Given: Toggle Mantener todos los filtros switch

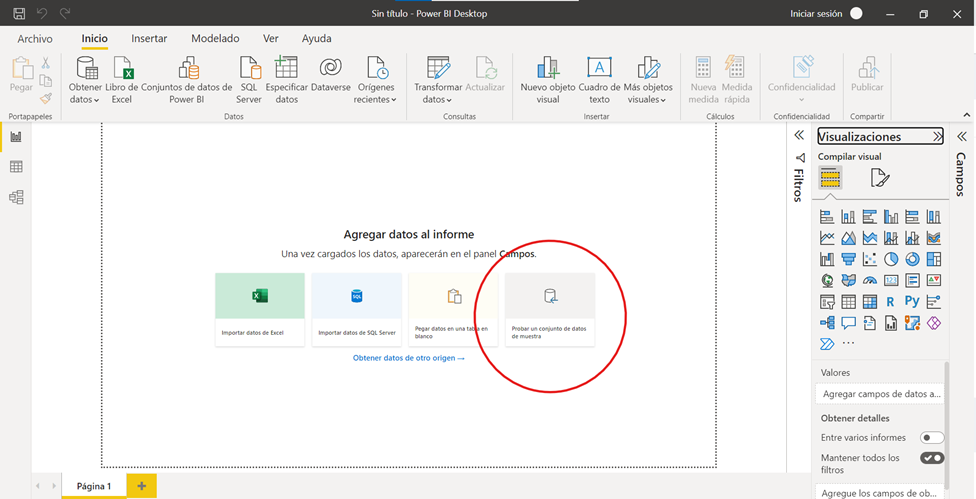Looking at the screenshot, I should tap(932, 458).
